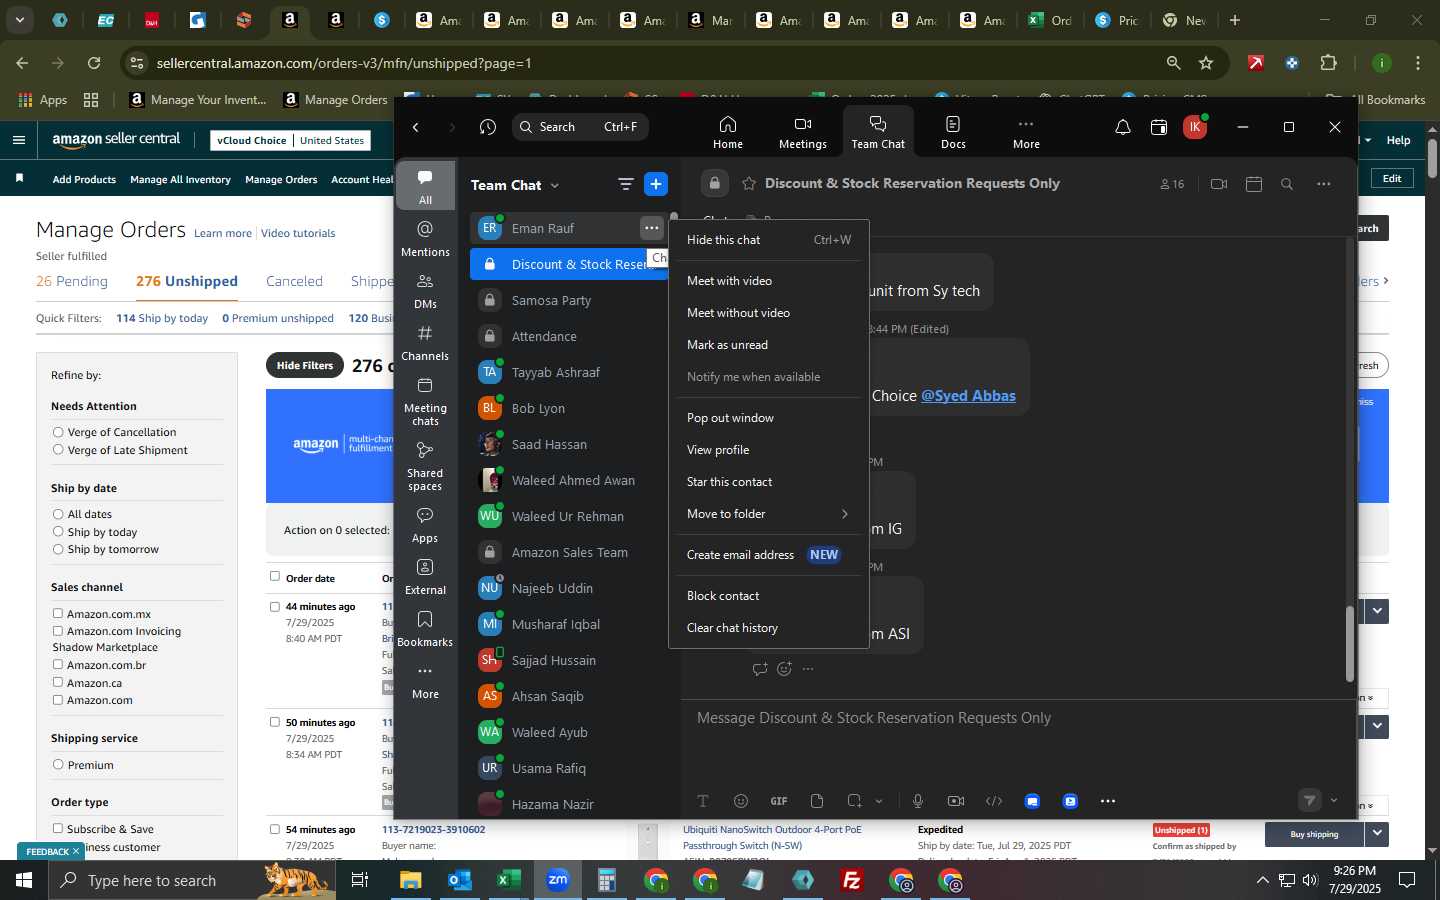The image size is (1440, 900).
Task: Select Mark as unread menu item
Action: (767, 345)
